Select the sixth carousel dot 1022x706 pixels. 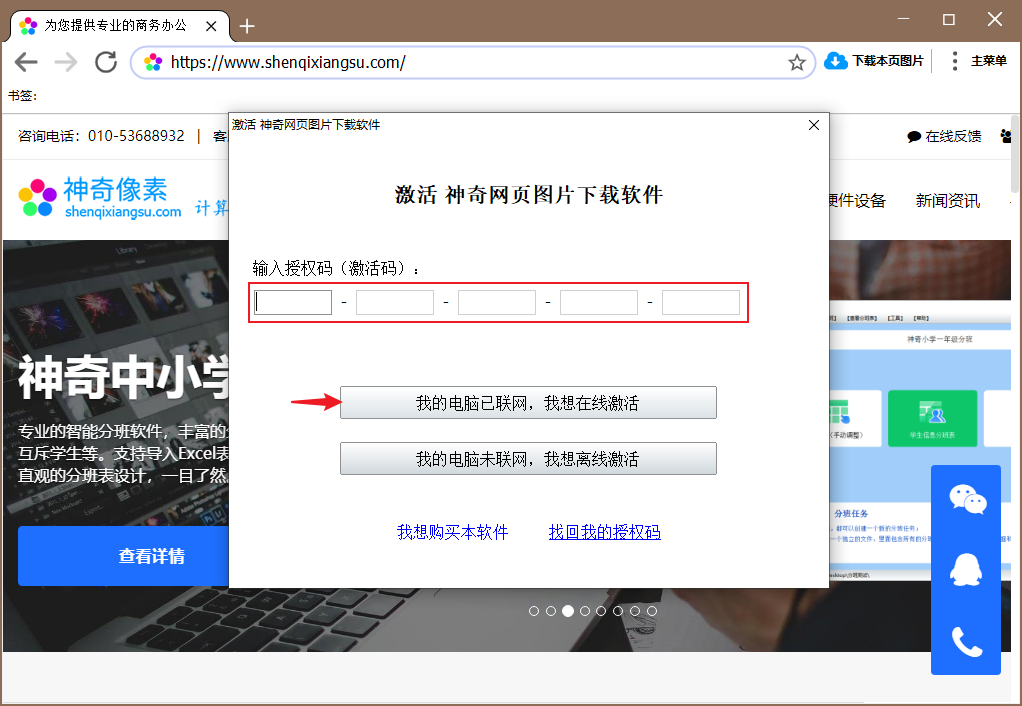[x=618, y=611]
